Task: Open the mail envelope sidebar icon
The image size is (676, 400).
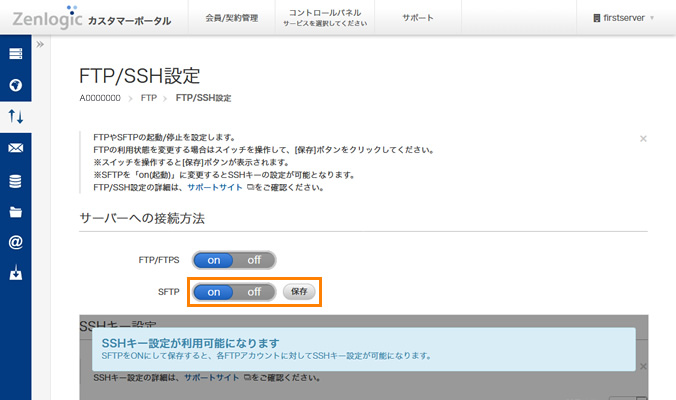Action: [16, 148]
